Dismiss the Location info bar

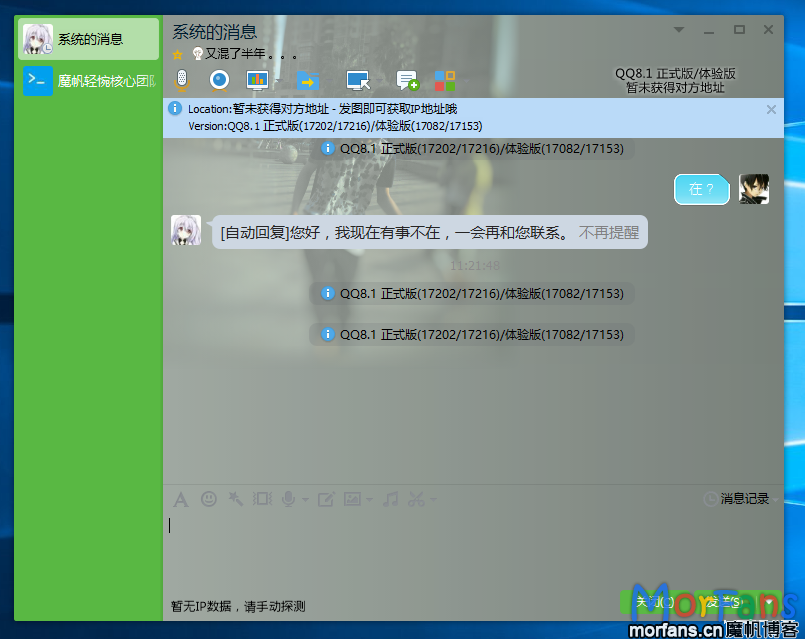click(771, 109)
